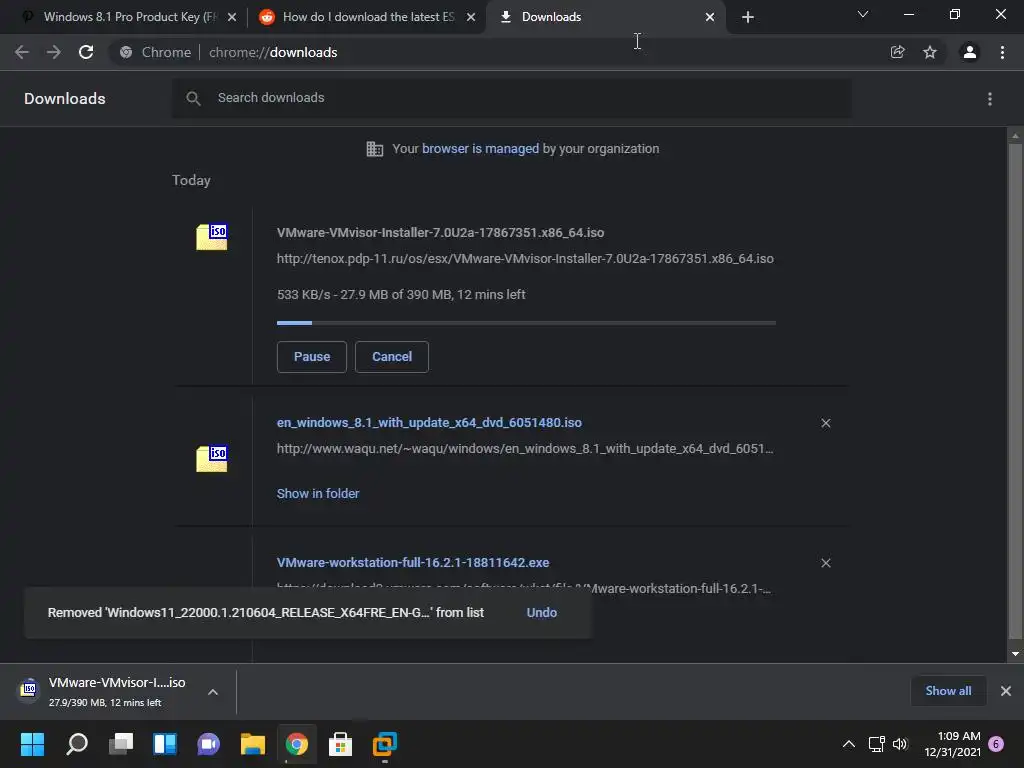This screenshot has width=1024, height=768.
Task: Click the volume speaker icon in tray
Action: [900, 744]
